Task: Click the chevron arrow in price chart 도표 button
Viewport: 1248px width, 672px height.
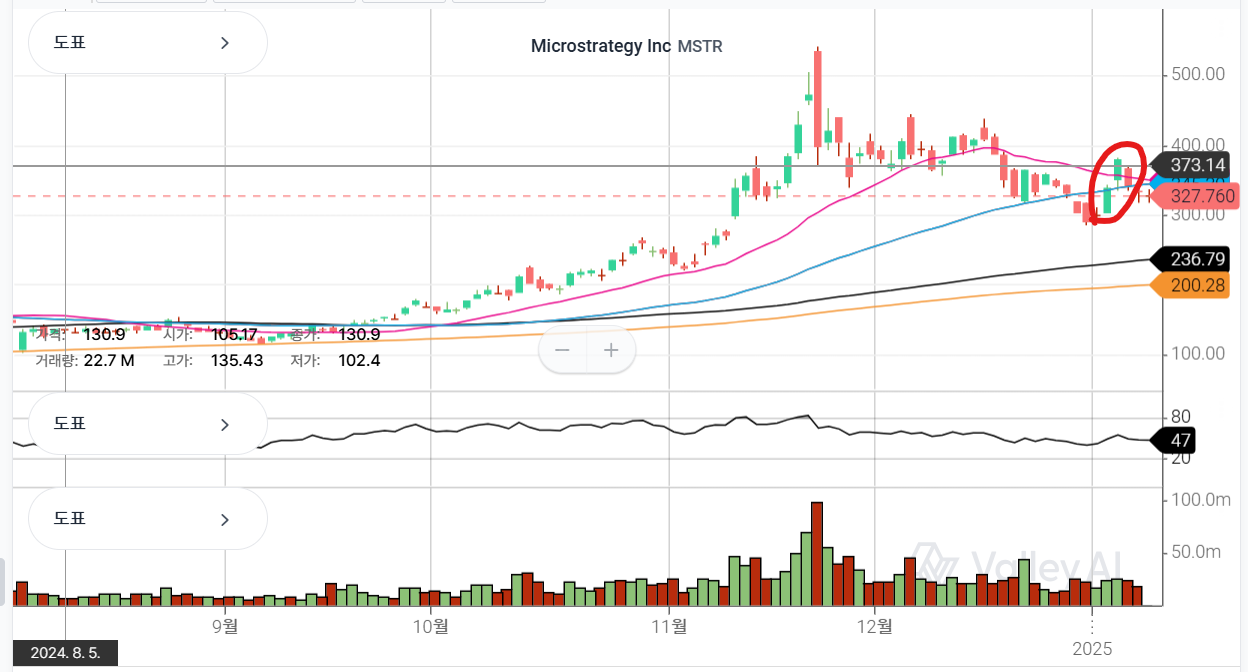Action: point(225,43)
